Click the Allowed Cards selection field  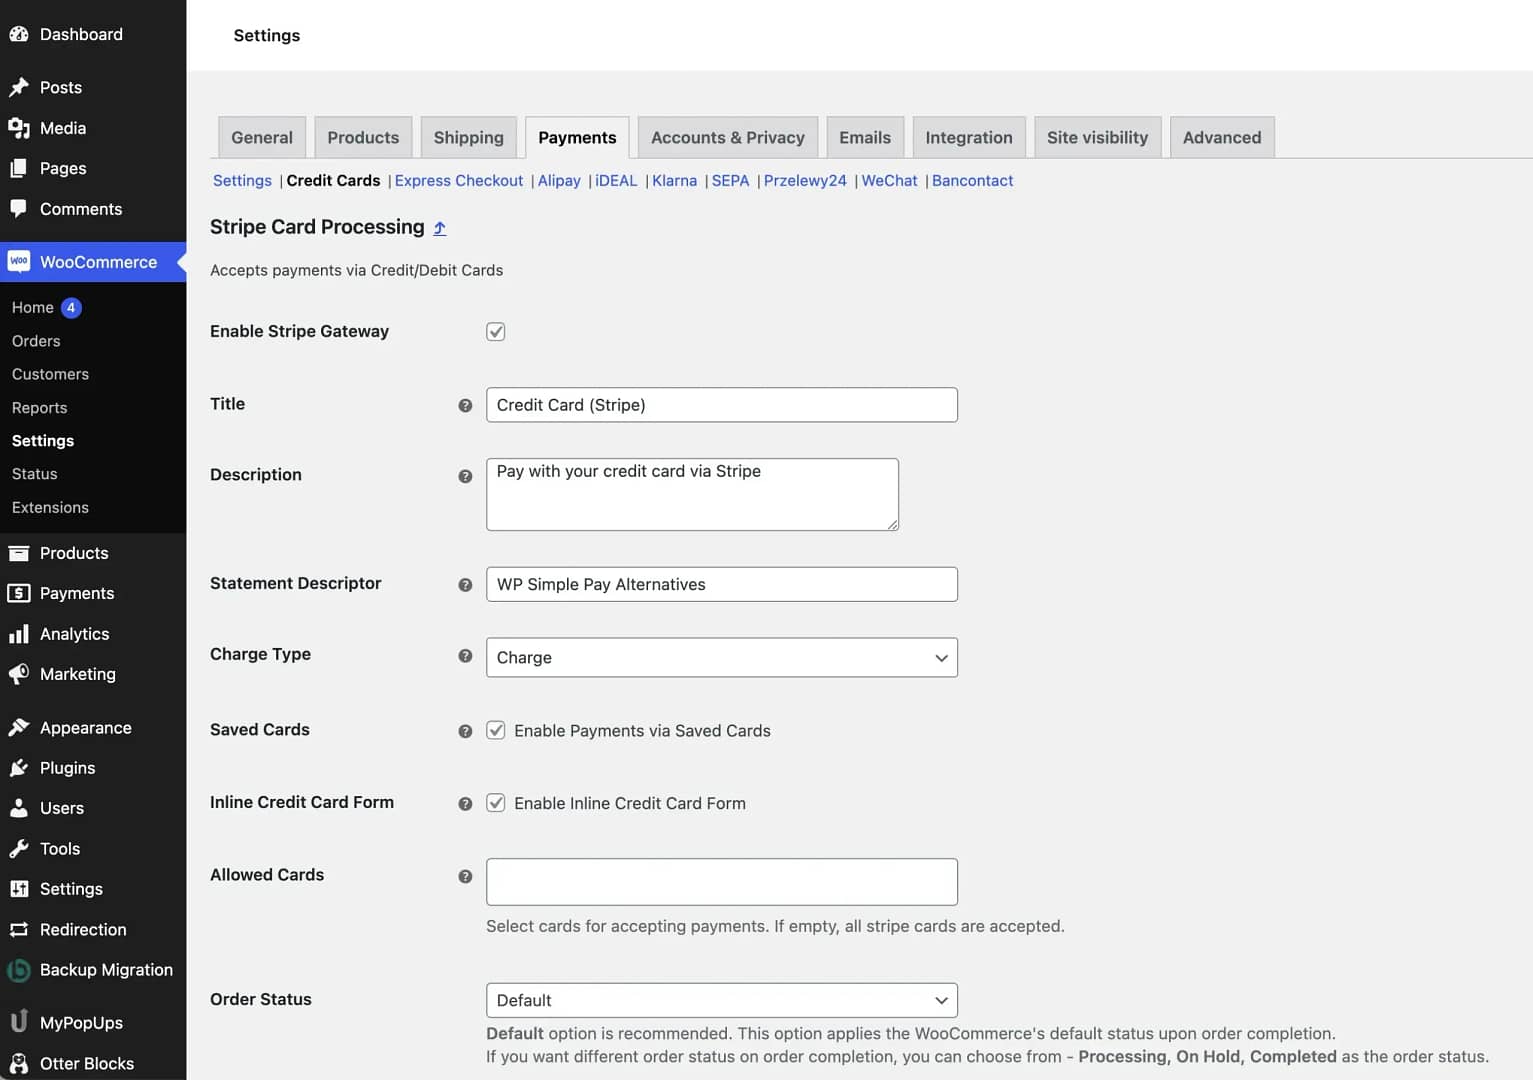click(722, 882)
